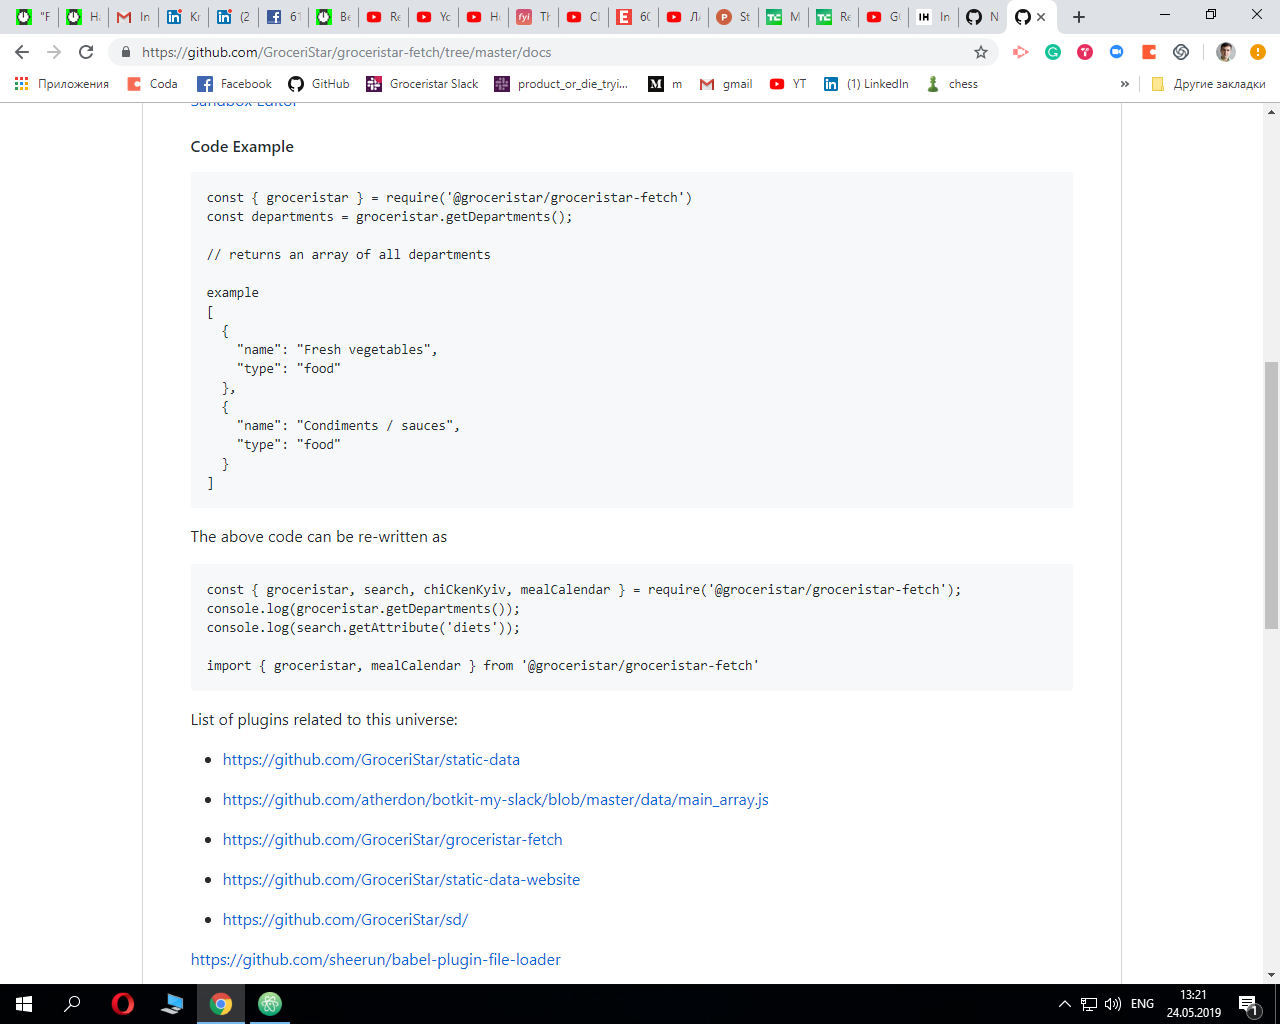1280x1024 pixels.
Task: Open the Grammarly extension icon
Action: [1053, 52]
